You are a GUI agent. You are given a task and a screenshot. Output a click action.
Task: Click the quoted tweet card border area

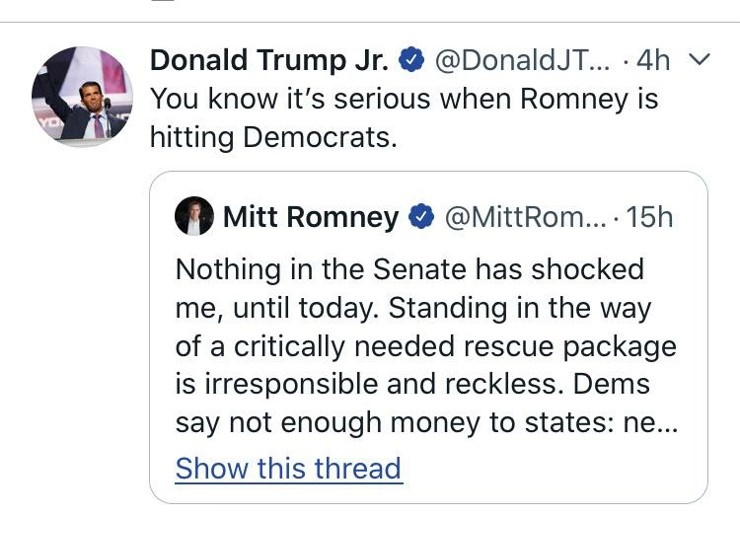[429, 338]
